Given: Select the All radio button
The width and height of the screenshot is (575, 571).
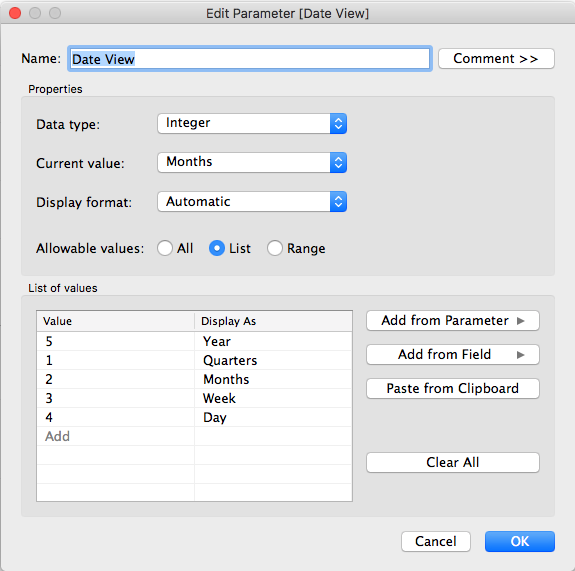Looking at the screenshot, I should pyautogui.click(x=165, y=248).
